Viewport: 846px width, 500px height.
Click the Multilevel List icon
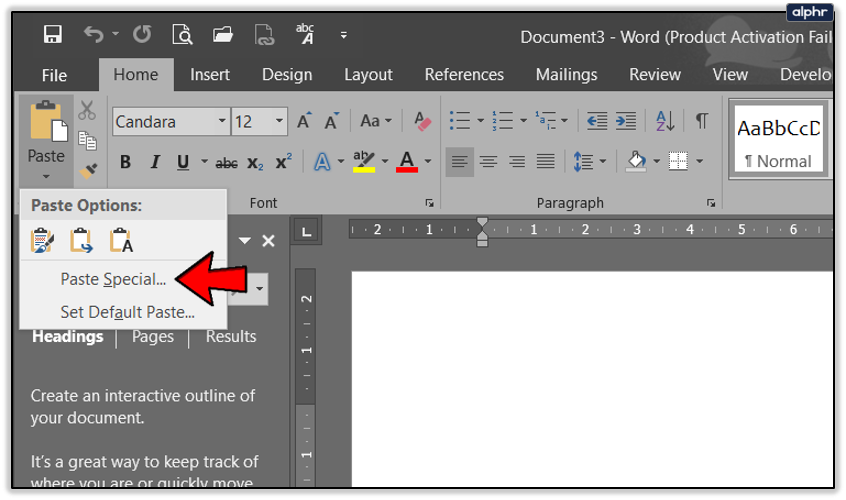pos(545,121)
